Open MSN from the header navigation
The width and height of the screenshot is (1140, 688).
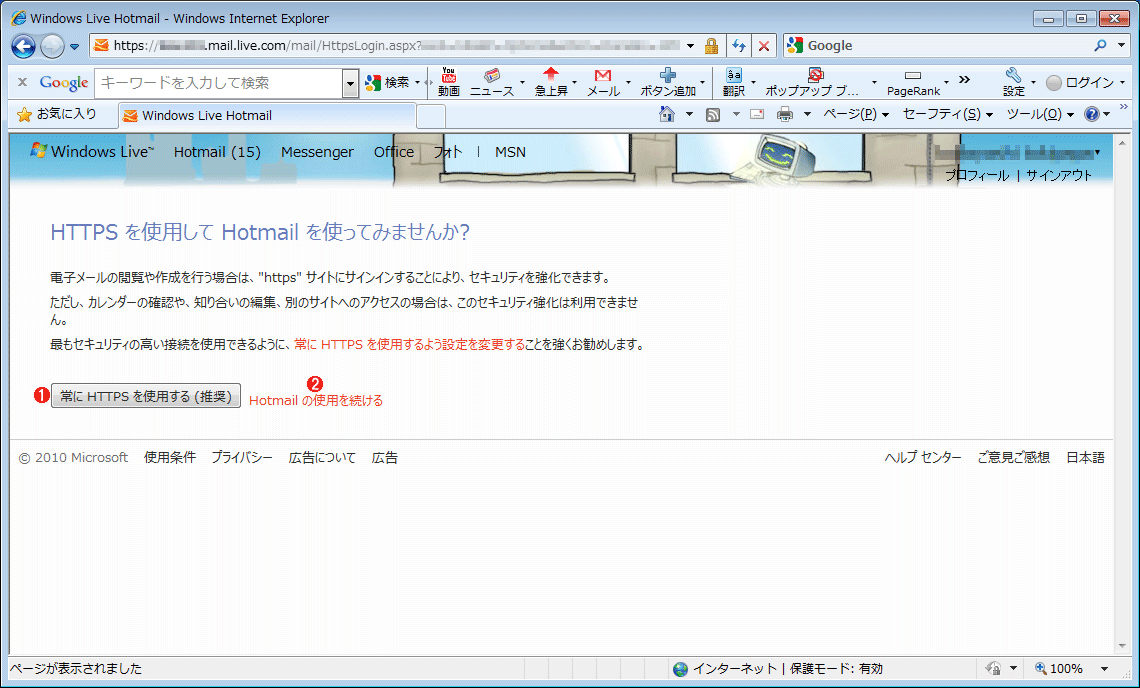point(510,151)
